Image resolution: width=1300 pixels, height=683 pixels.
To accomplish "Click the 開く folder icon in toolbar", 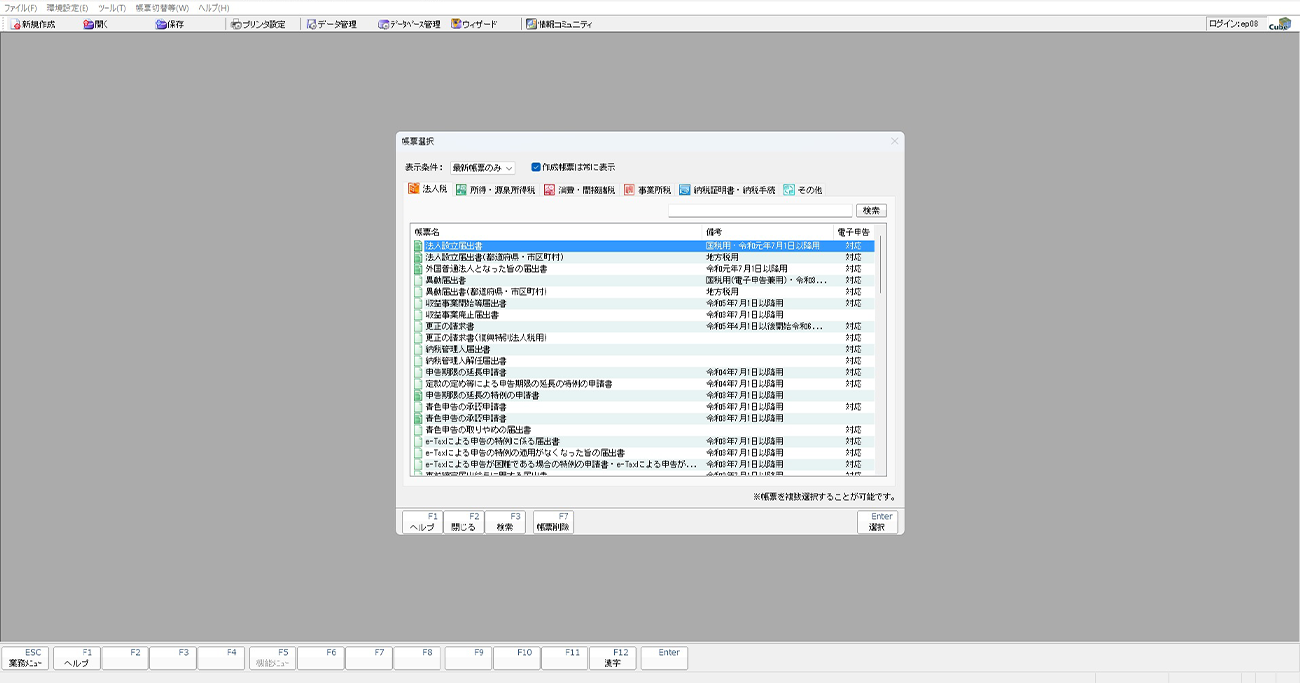I will pos(96,24).
